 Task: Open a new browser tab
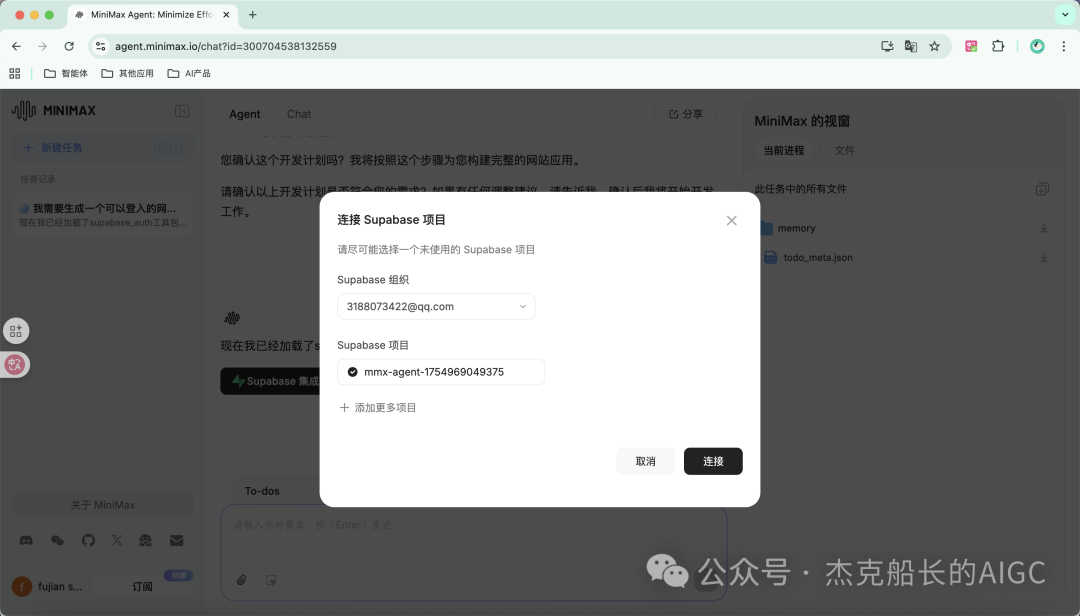click(253, 14)
